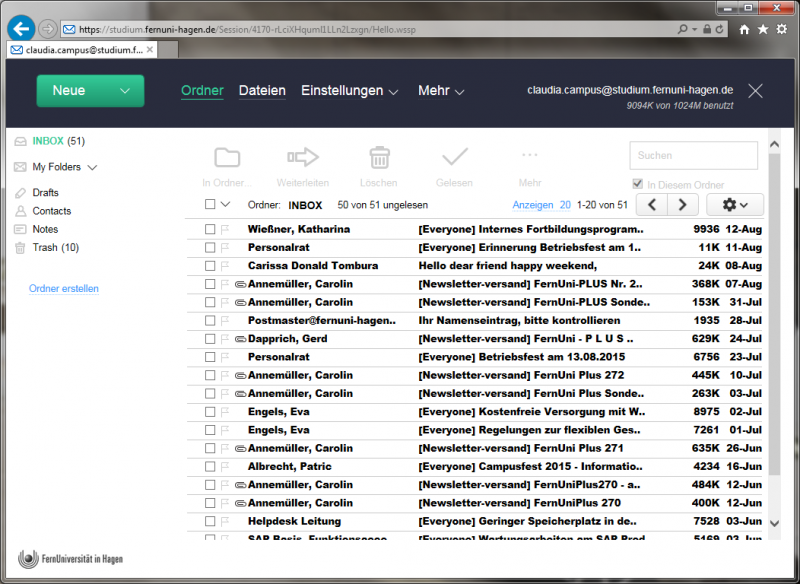Open the Dateien tab

pos(262,91)
